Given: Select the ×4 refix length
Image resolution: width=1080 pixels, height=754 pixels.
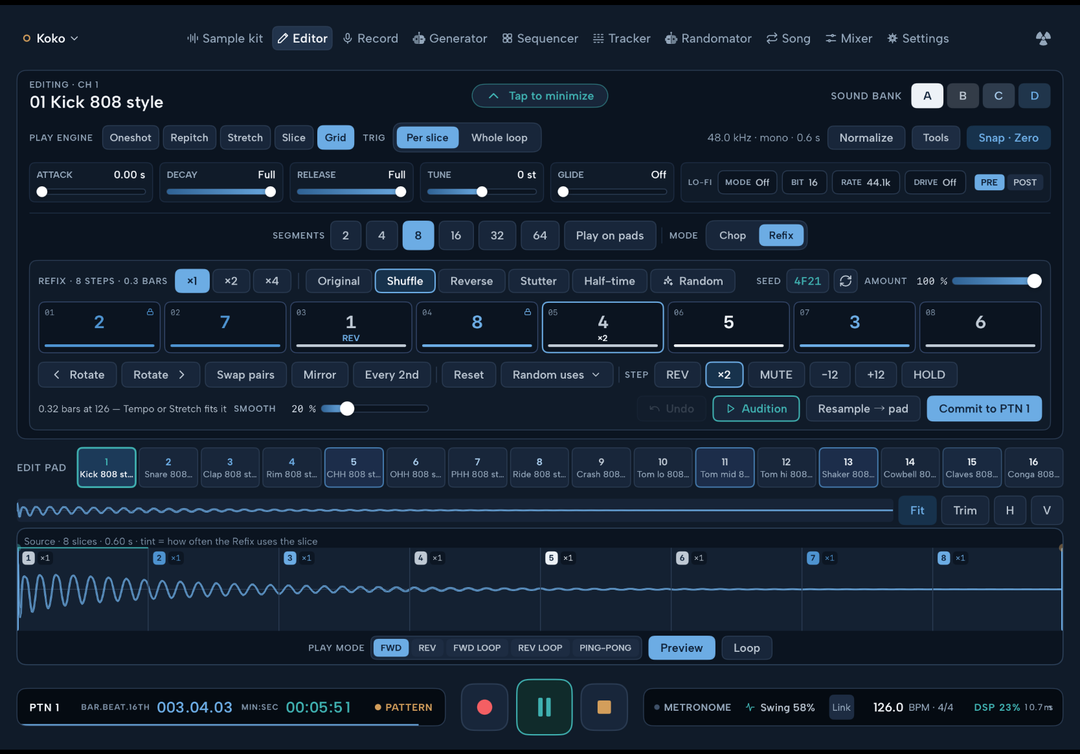Looking at the screenshot, I should (x=272, y=281).
